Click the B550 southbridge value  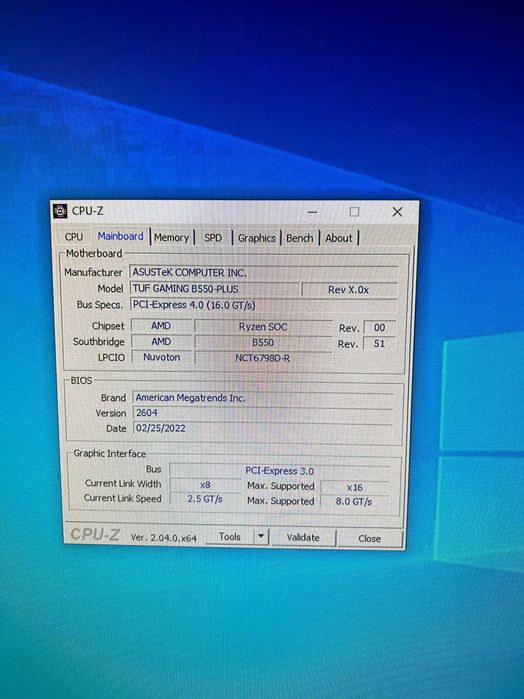[x=263, y=342]
